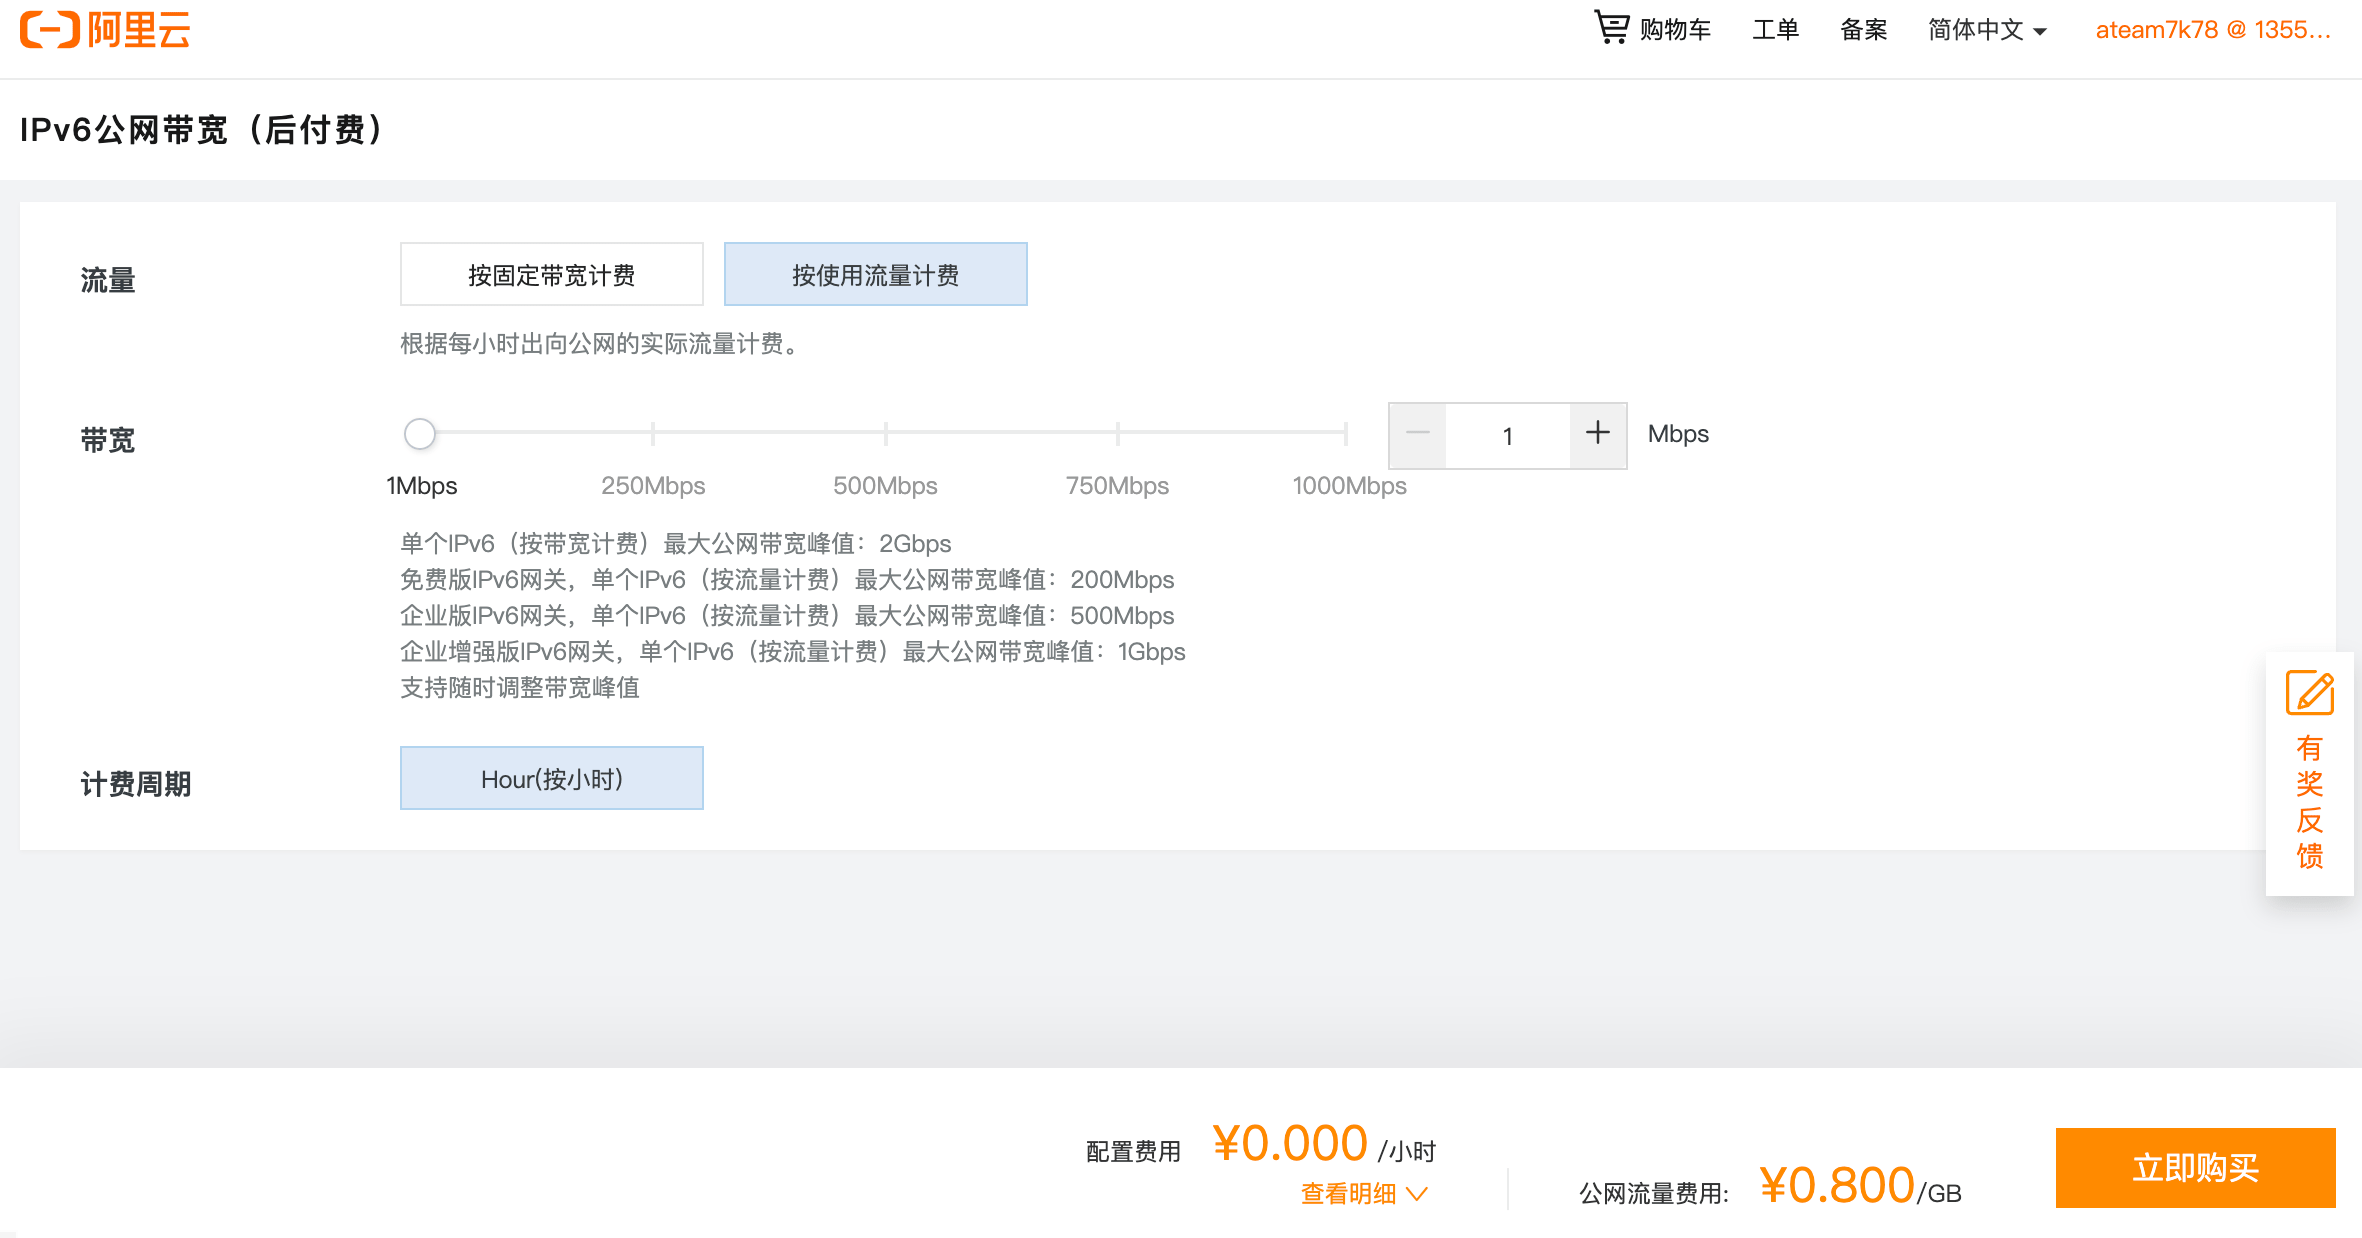Open the 备案 menu item
This screenshot has height=1238, width=2362.
click(1863, 30)
